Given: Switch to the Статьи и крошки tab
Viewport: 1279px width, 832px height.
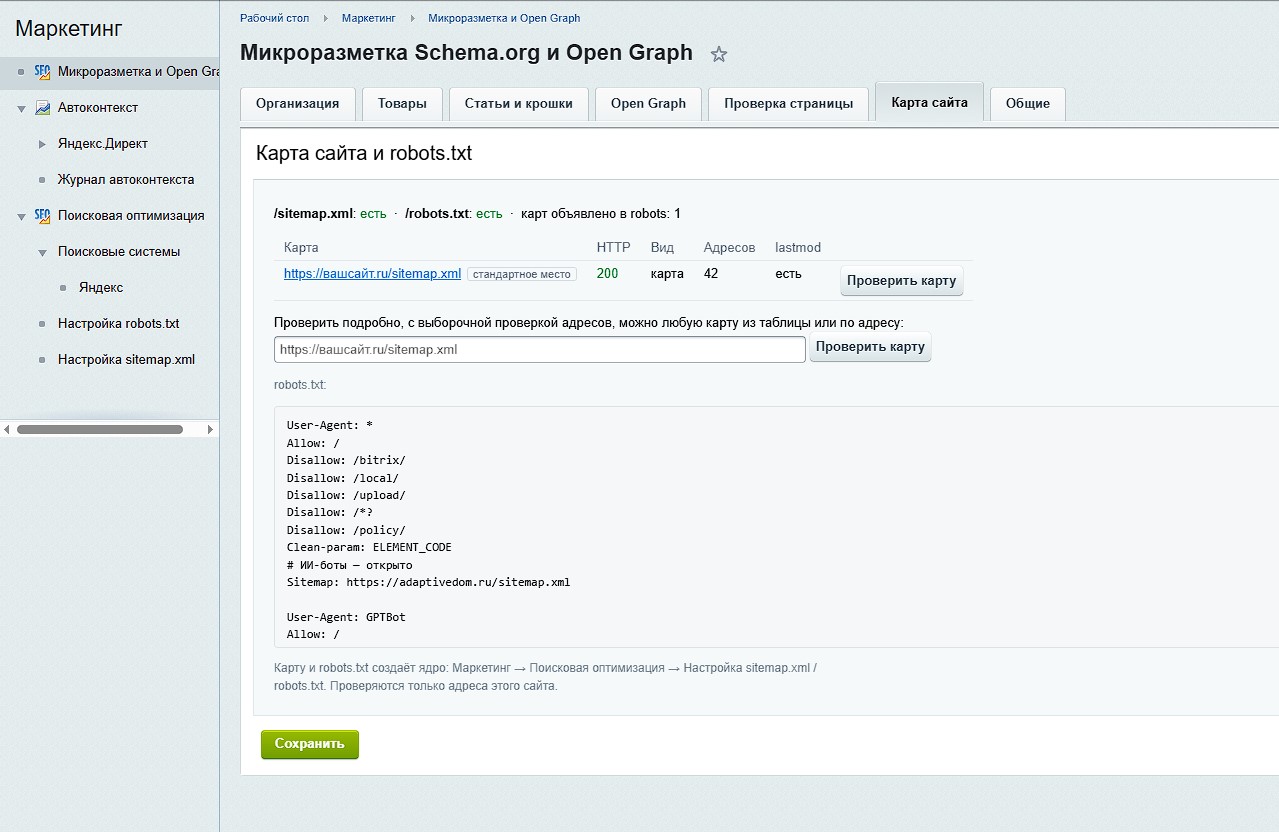Looking at the screenshot, I should 519,103.
